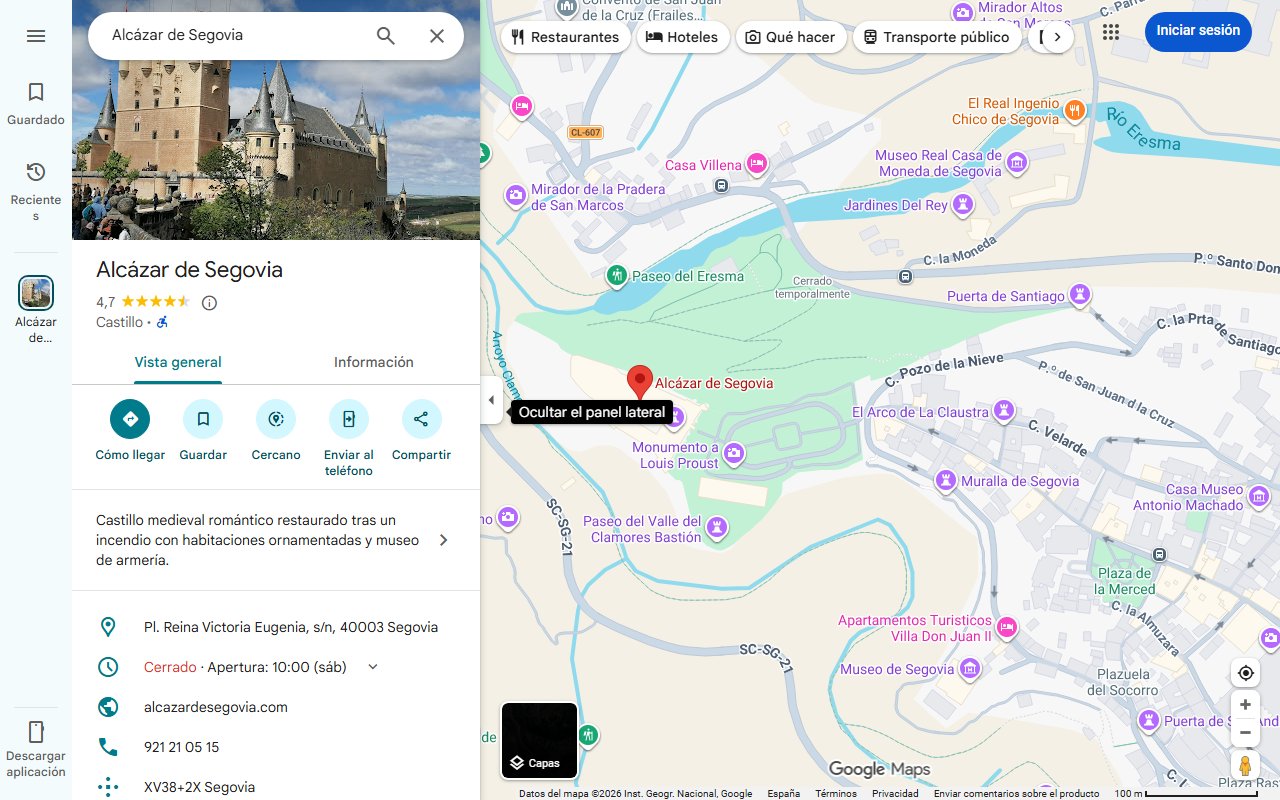Viewport: 1280px width, 800px height.
Task: Search nearby with the Cercano icon
Action: click(x=275, y=419)
